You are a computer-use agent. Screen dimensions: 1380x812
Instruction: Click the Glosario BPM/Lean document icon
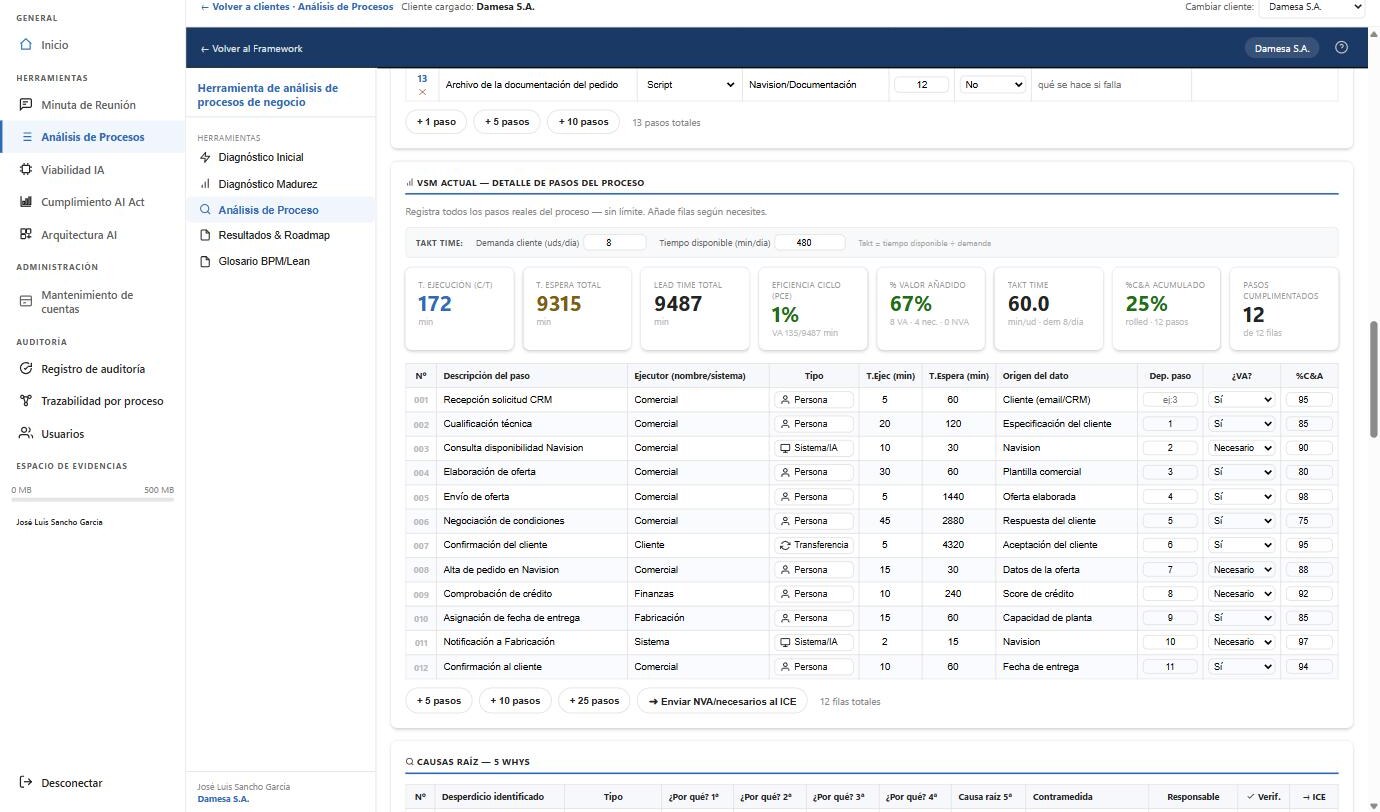(x=205, y=262)
